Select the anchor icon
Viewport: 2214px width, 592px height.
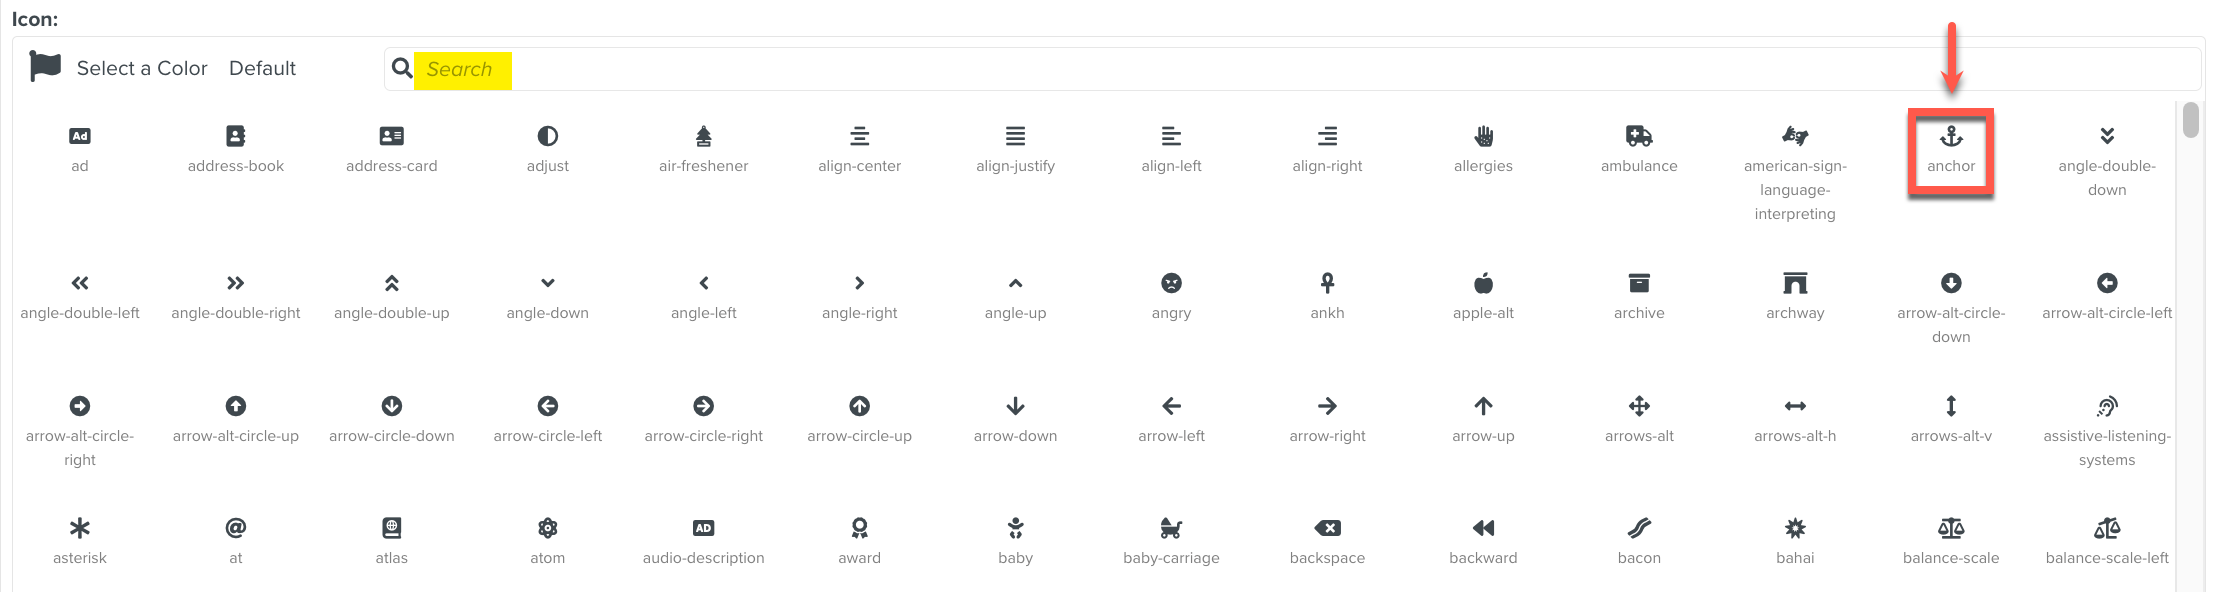(1950, 137)
